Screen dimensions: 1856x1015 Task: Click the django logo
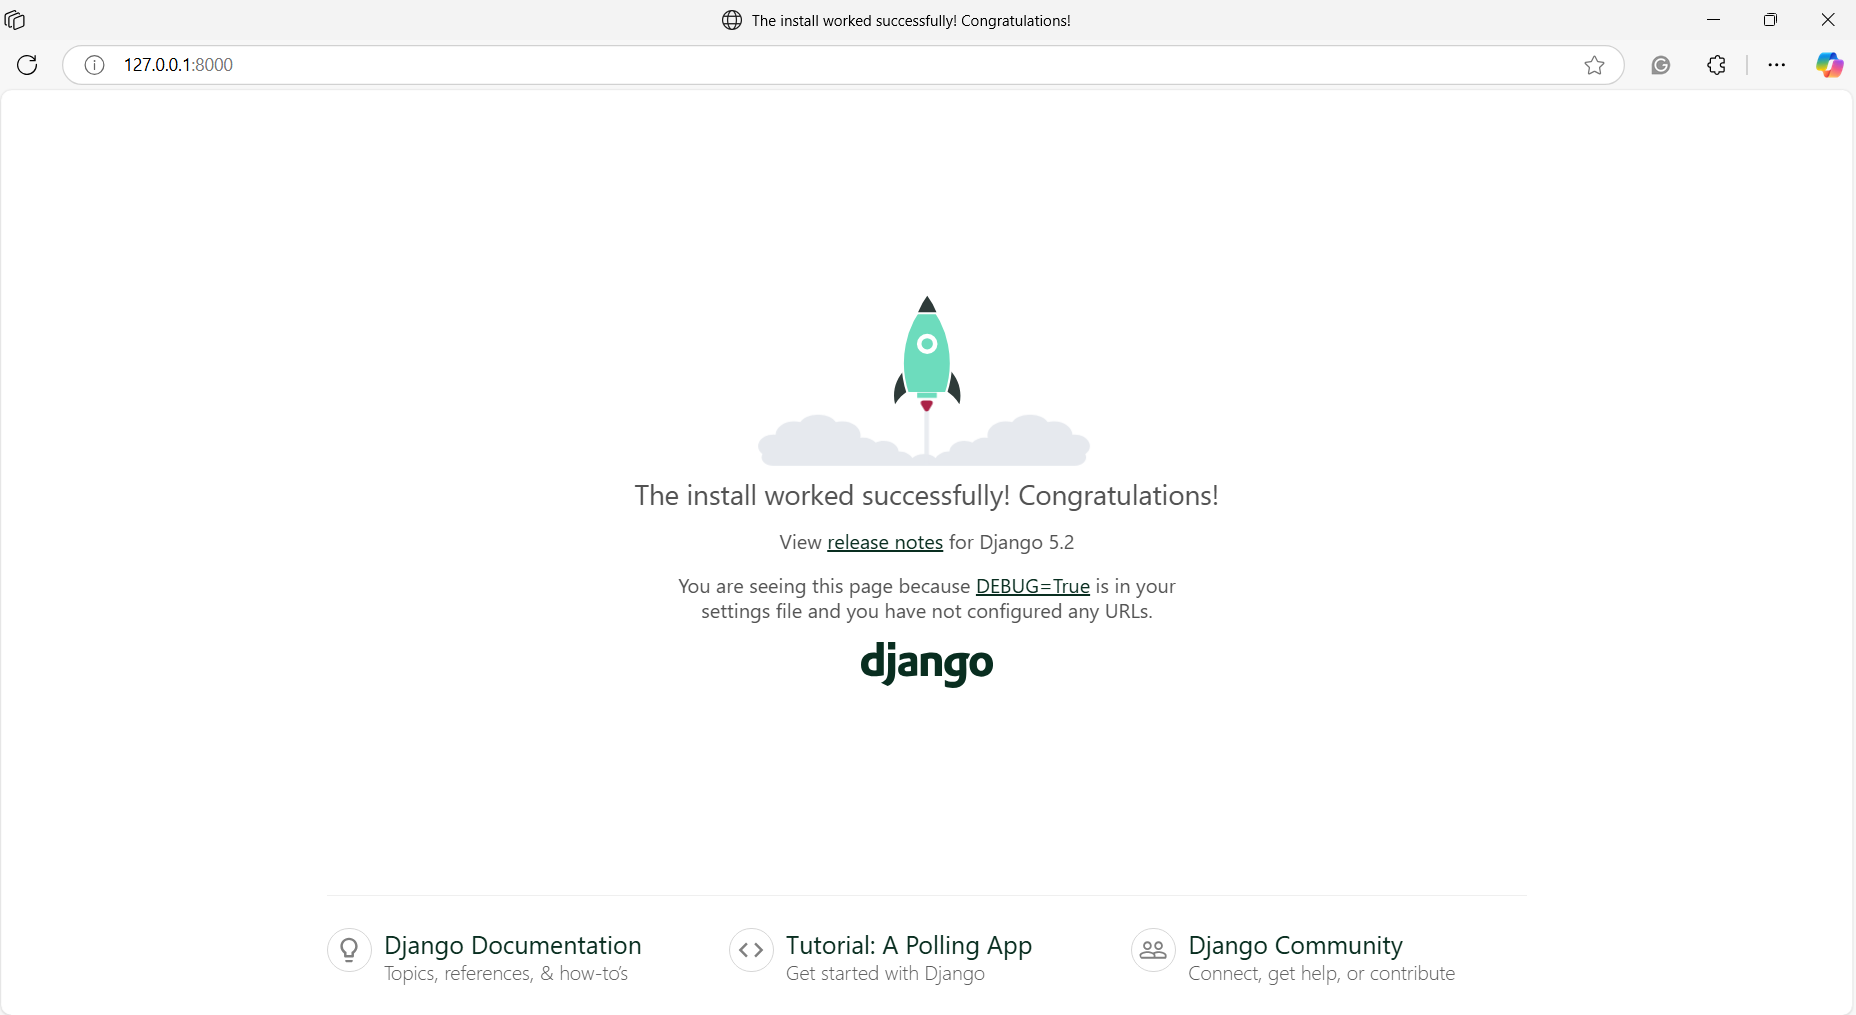coord(927,663)
